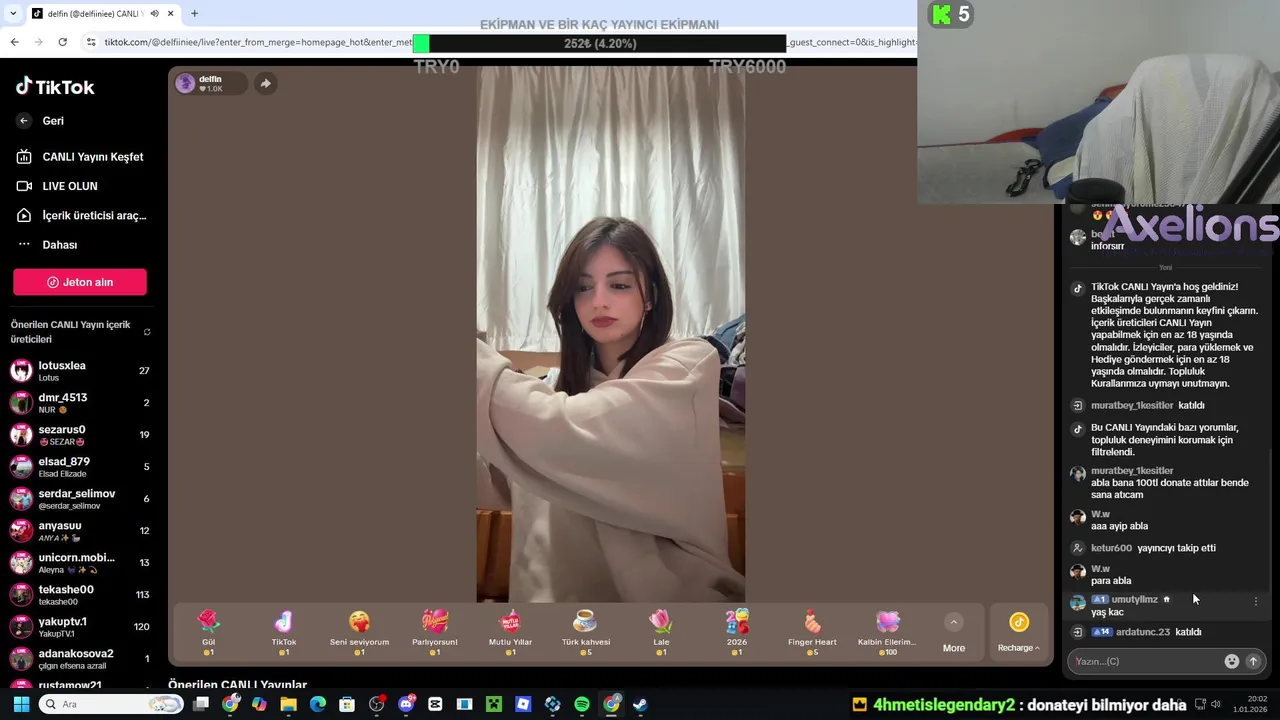
Task: Click the tiktok.com address bar URL
Action: [x=257, y=42]
